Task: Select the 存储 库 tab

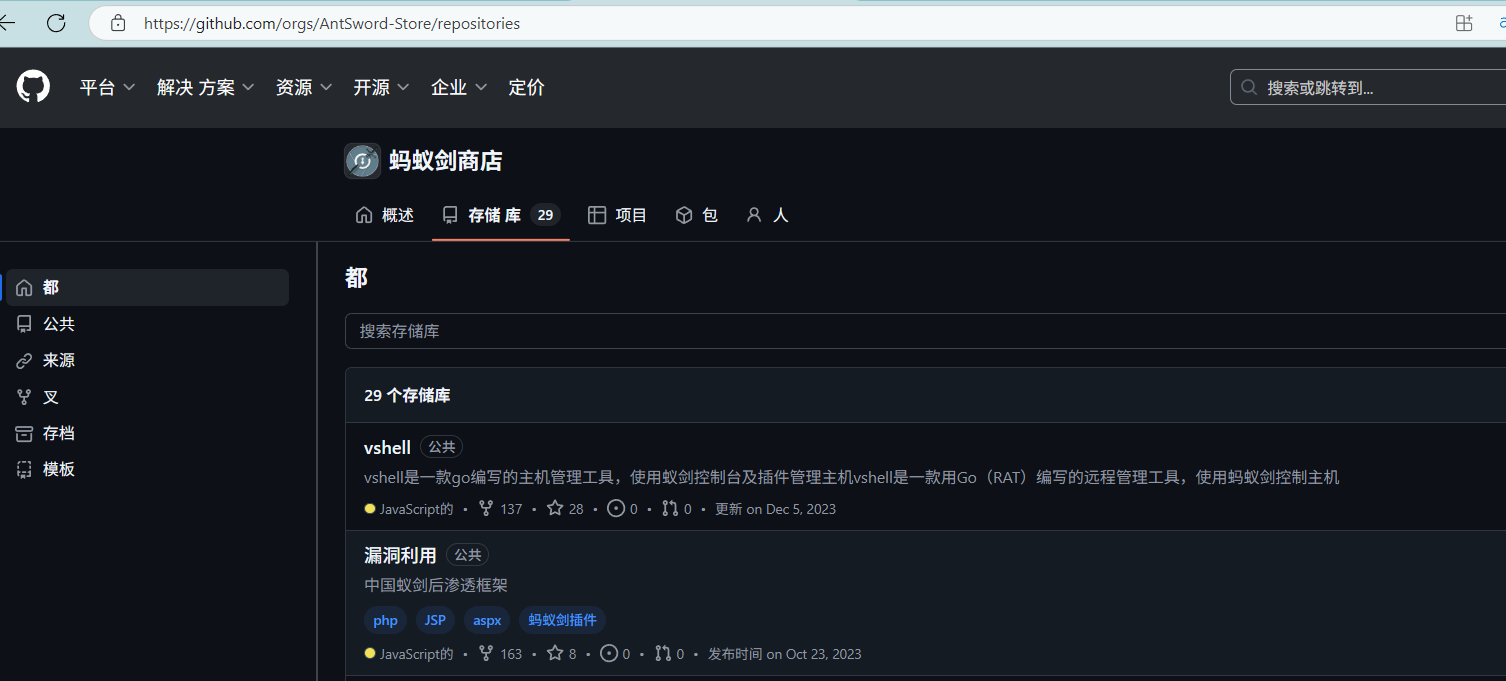Action: [501, 215]
